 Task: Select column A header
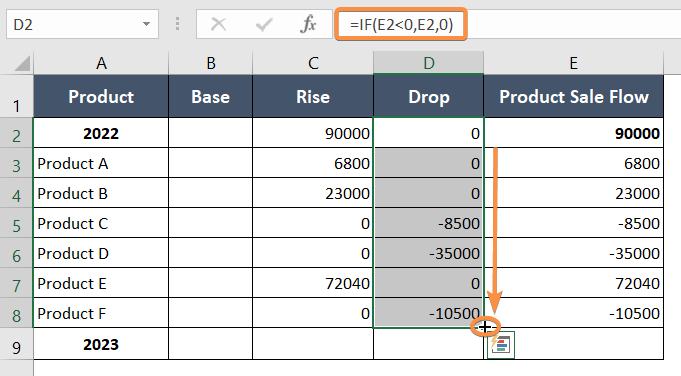coord(101,63)
